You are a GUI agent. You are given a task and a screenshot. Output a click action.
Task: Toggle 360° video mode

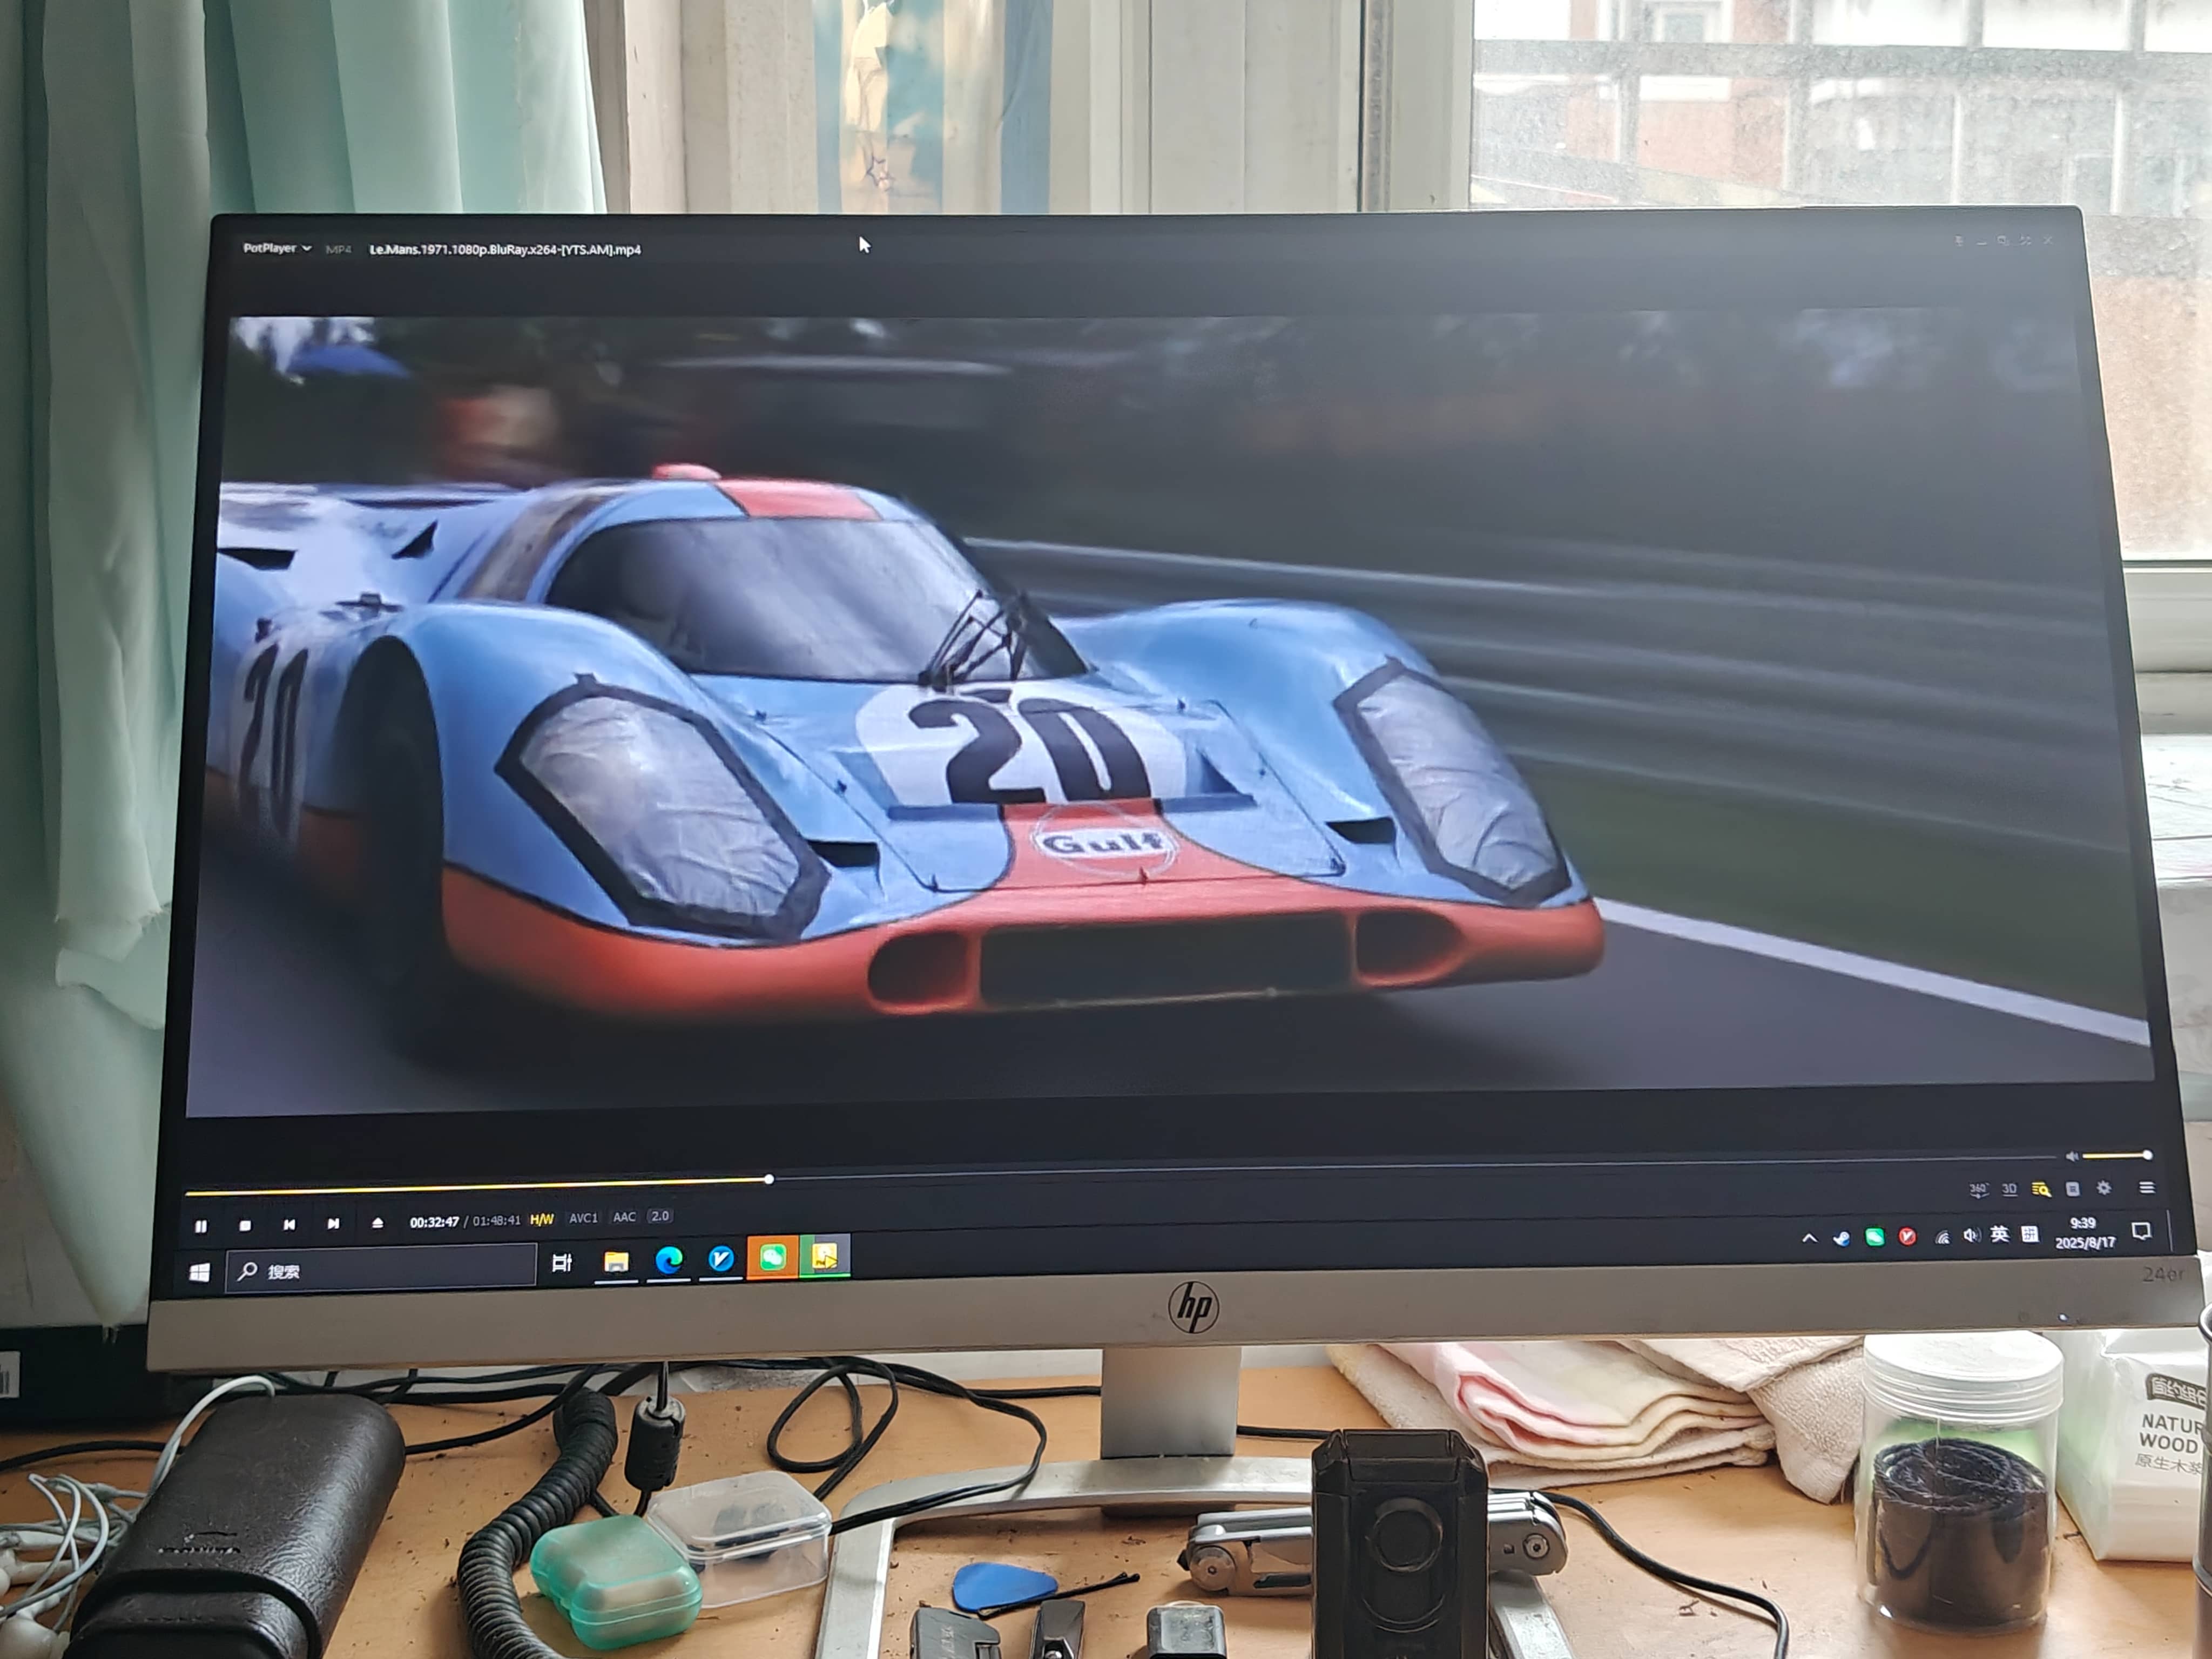(x=1978, y=1189)
